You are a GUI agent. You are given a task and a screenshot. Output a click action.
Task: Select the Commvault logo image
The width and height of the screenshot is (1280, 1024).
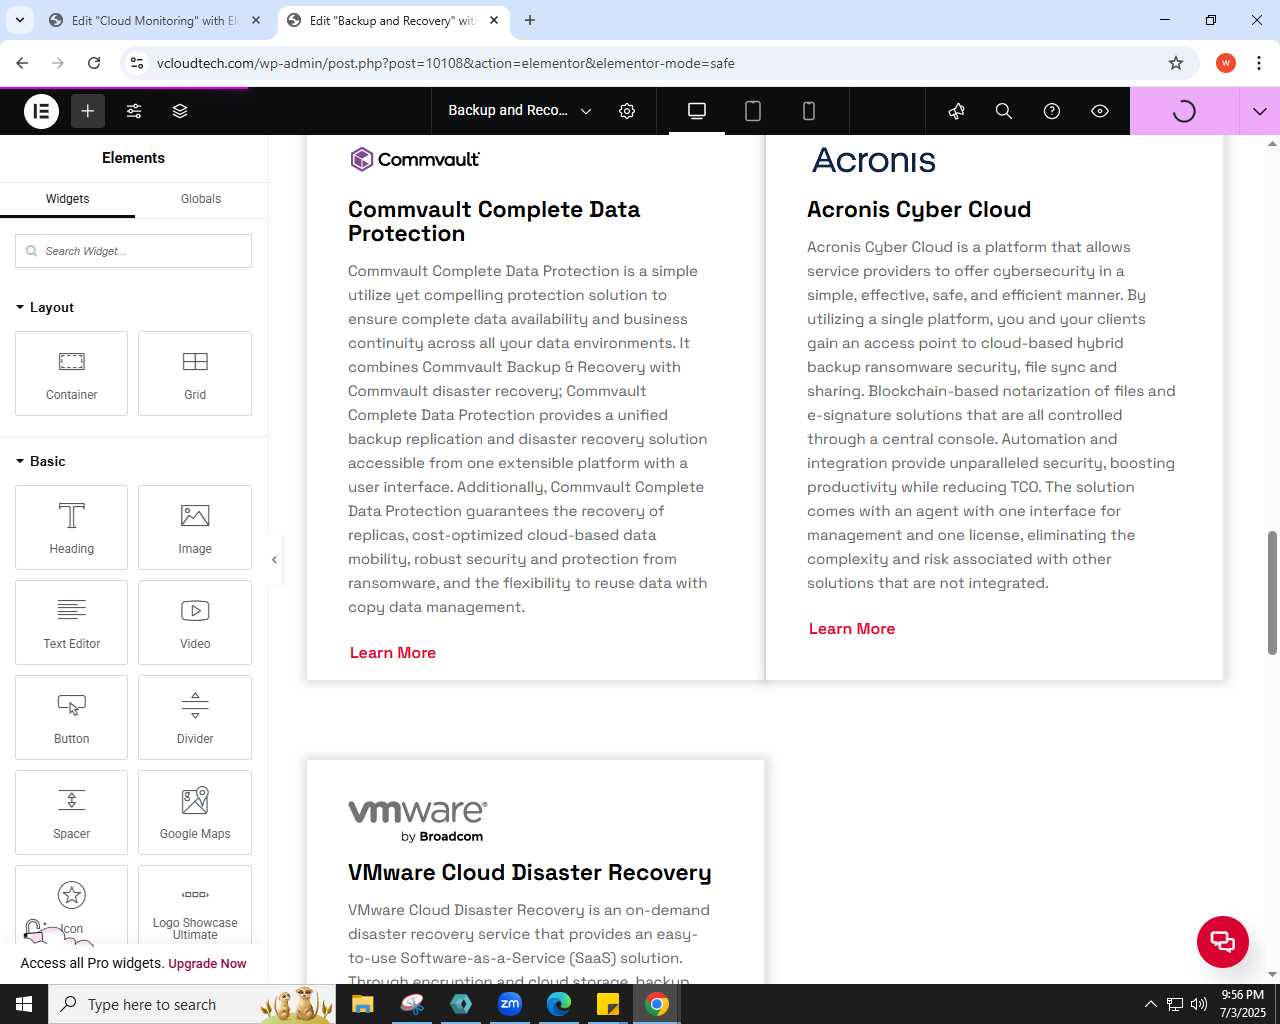tap(415, 159)
